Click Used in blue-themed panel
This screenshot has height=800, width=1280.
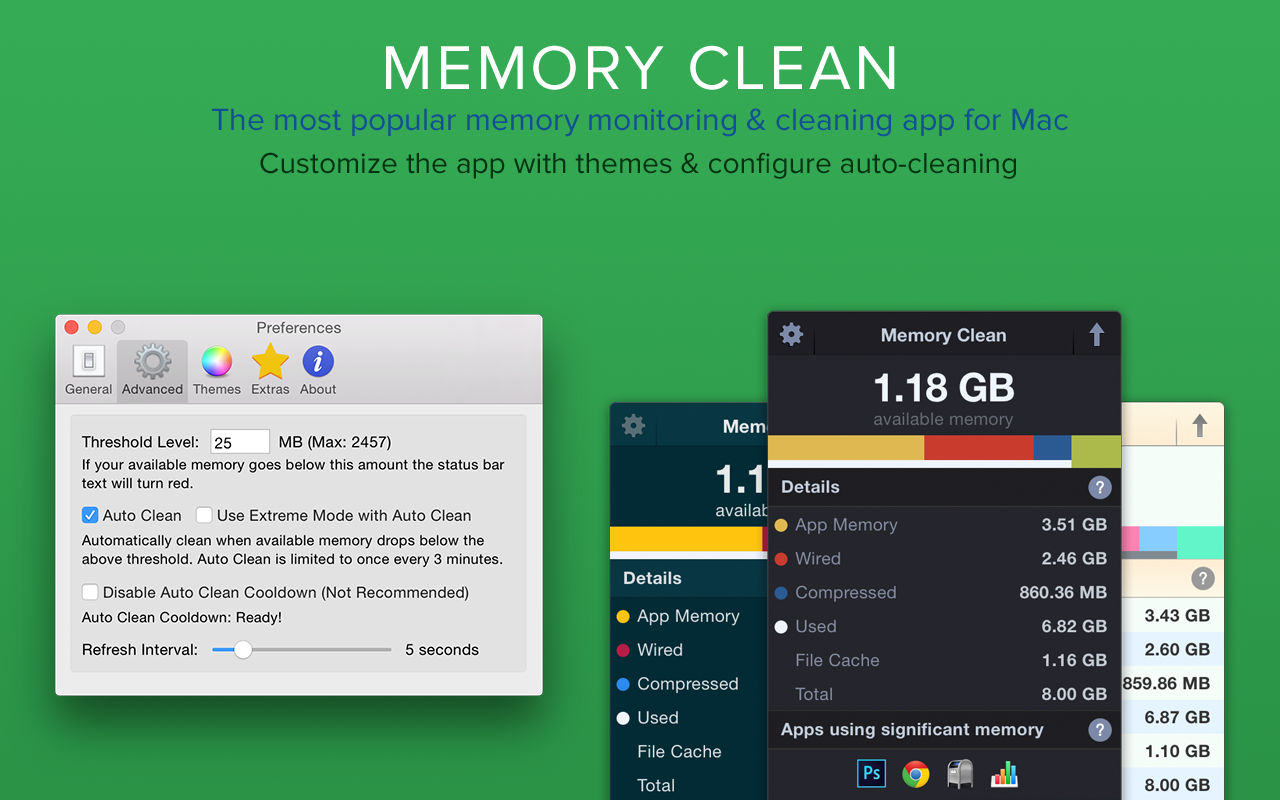pyautogui.click(x=658, y=718)
